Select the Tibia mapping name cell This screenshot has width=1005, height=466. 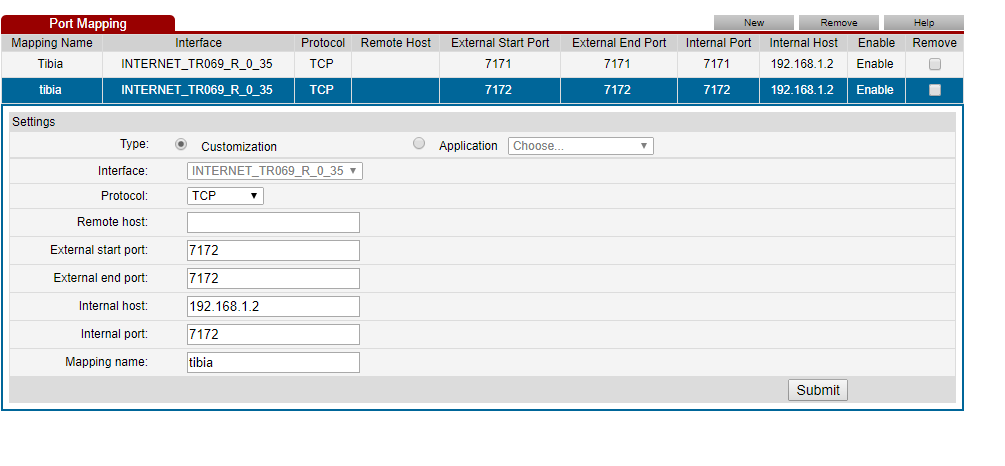(51, 64)
